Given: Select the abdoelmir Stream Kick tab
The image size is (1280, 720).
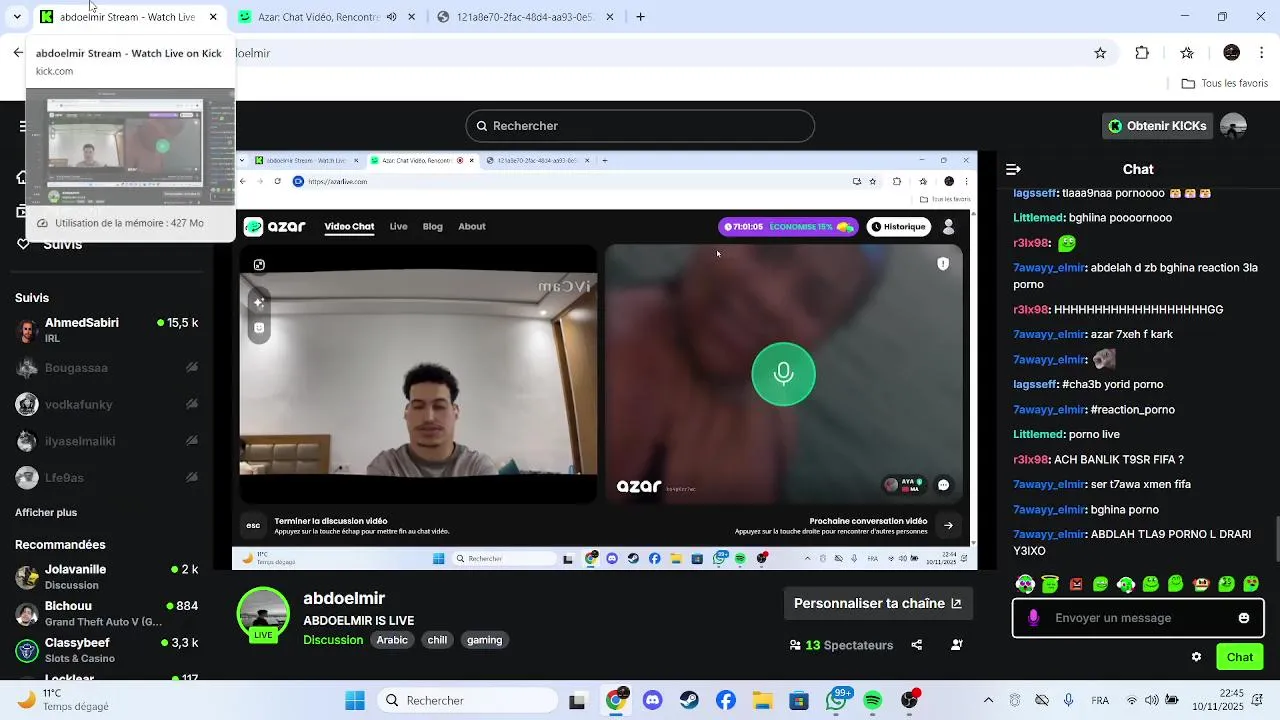Looking at the screenshot, I should point(127,17).
